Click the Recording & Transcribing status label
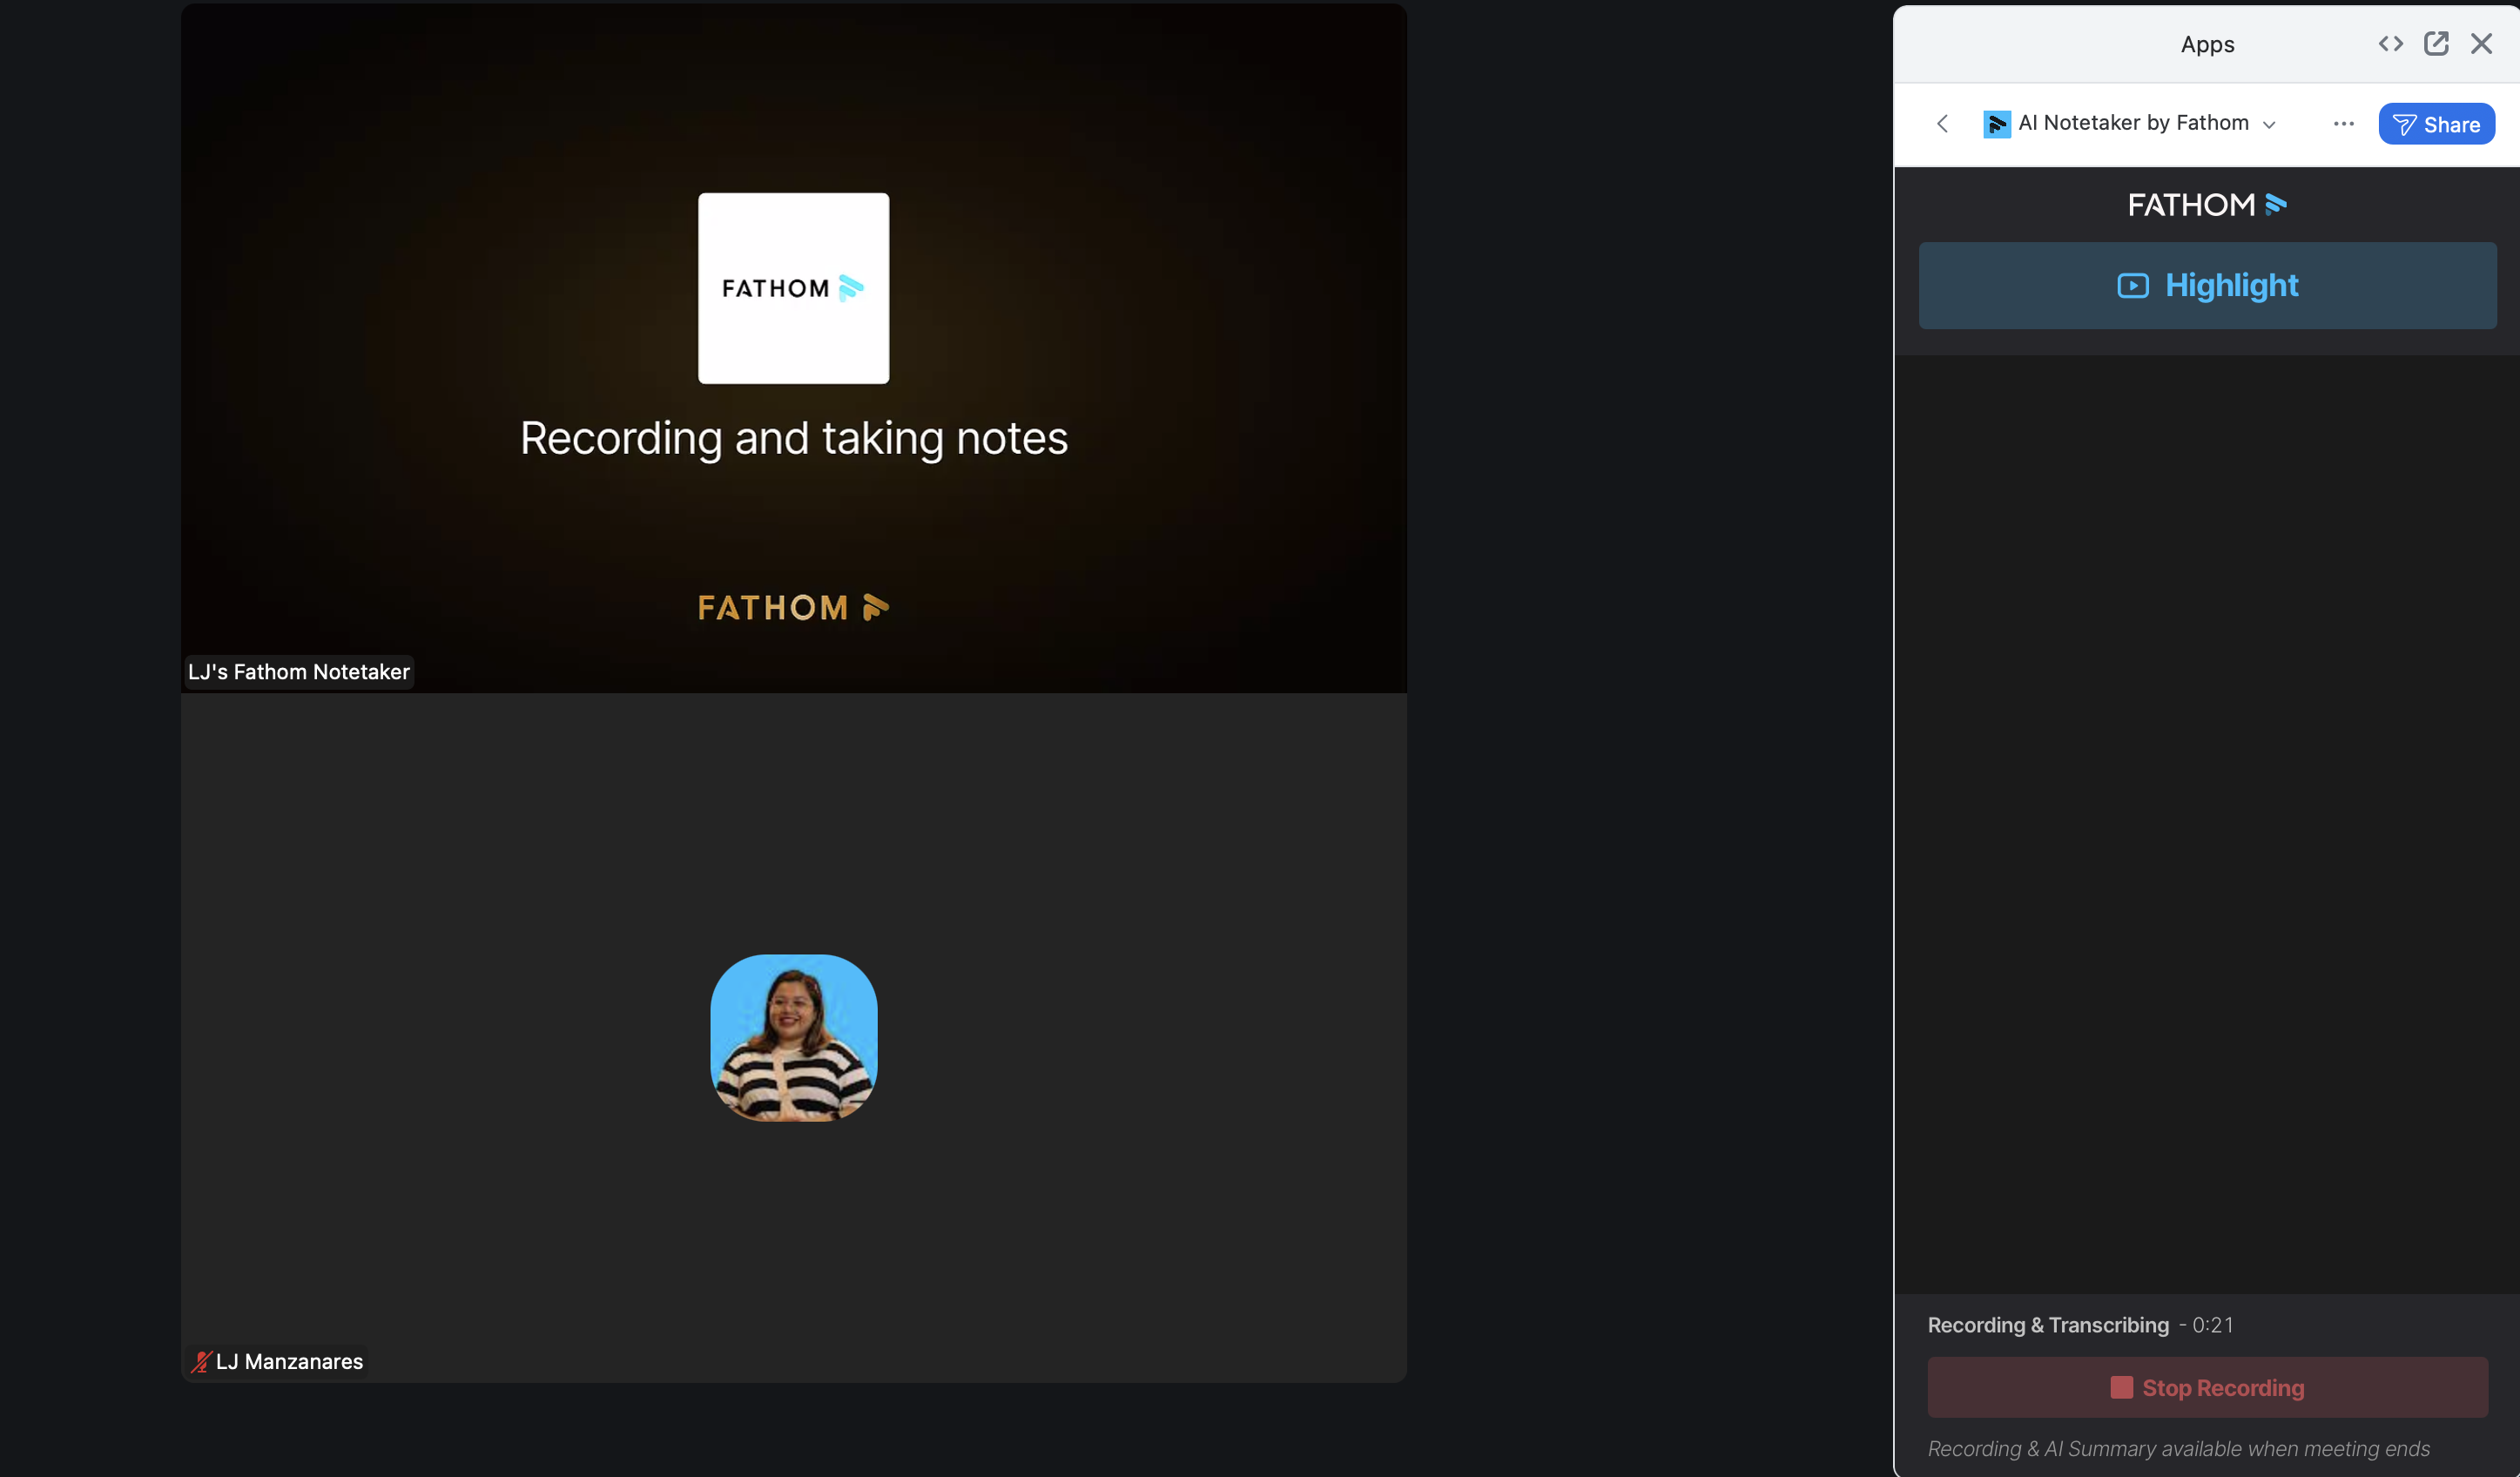This screenshot has height=1477, width=2520. [2047, 1325]
